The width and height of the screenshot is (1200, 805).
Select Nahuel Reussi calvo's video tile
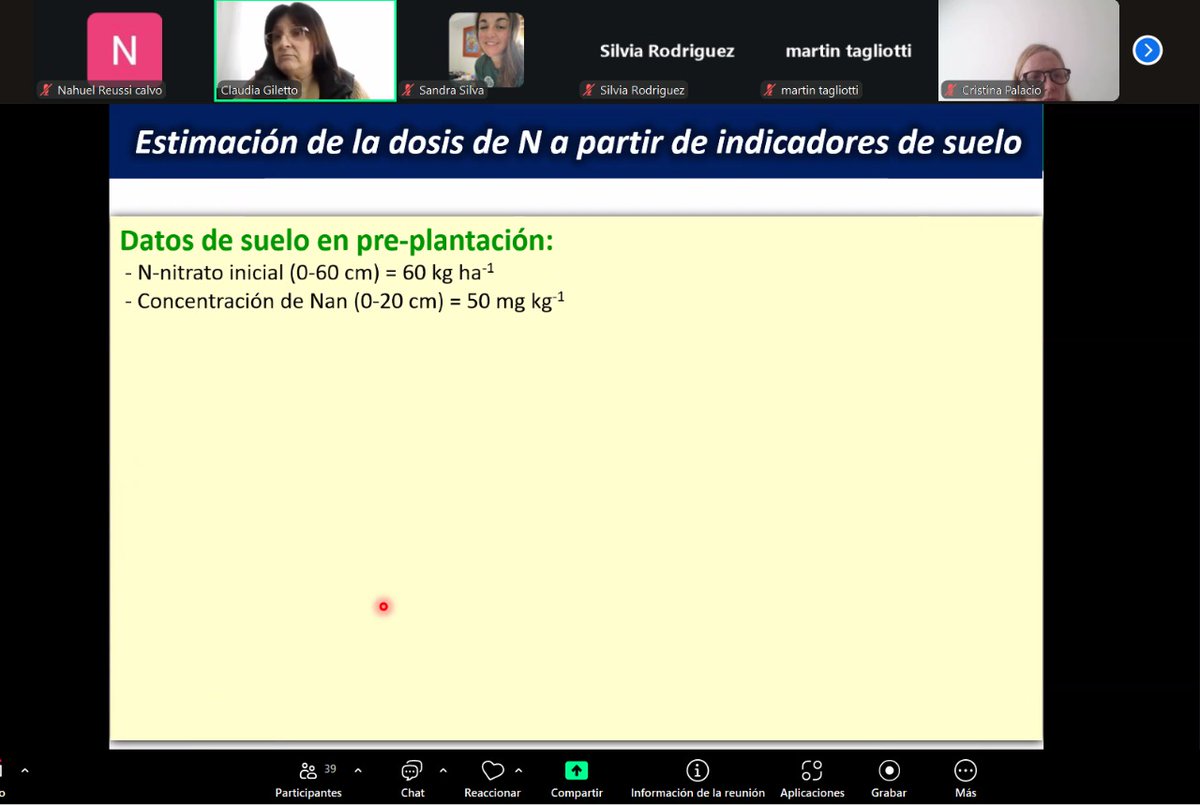[124, 50]
